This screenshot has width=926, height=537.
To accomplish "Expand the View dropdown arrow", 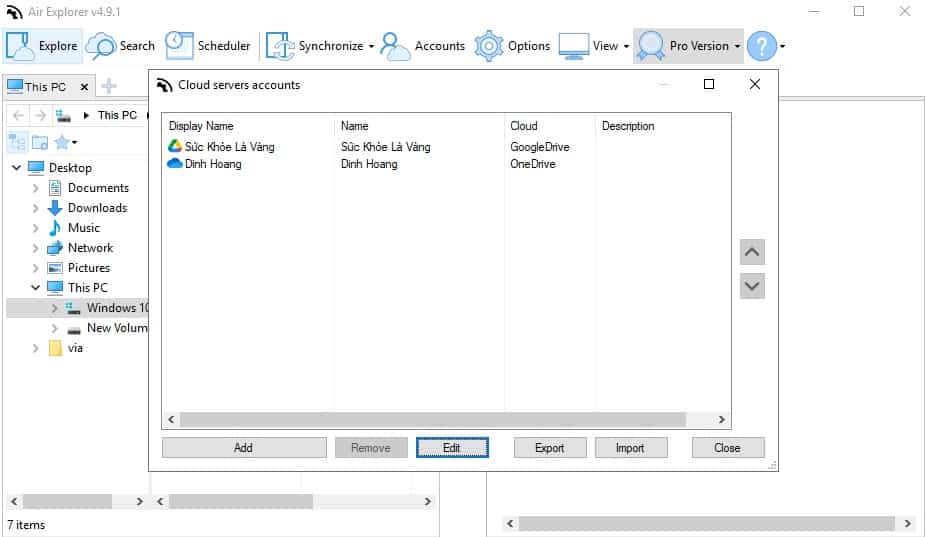I will pos(626,46).
